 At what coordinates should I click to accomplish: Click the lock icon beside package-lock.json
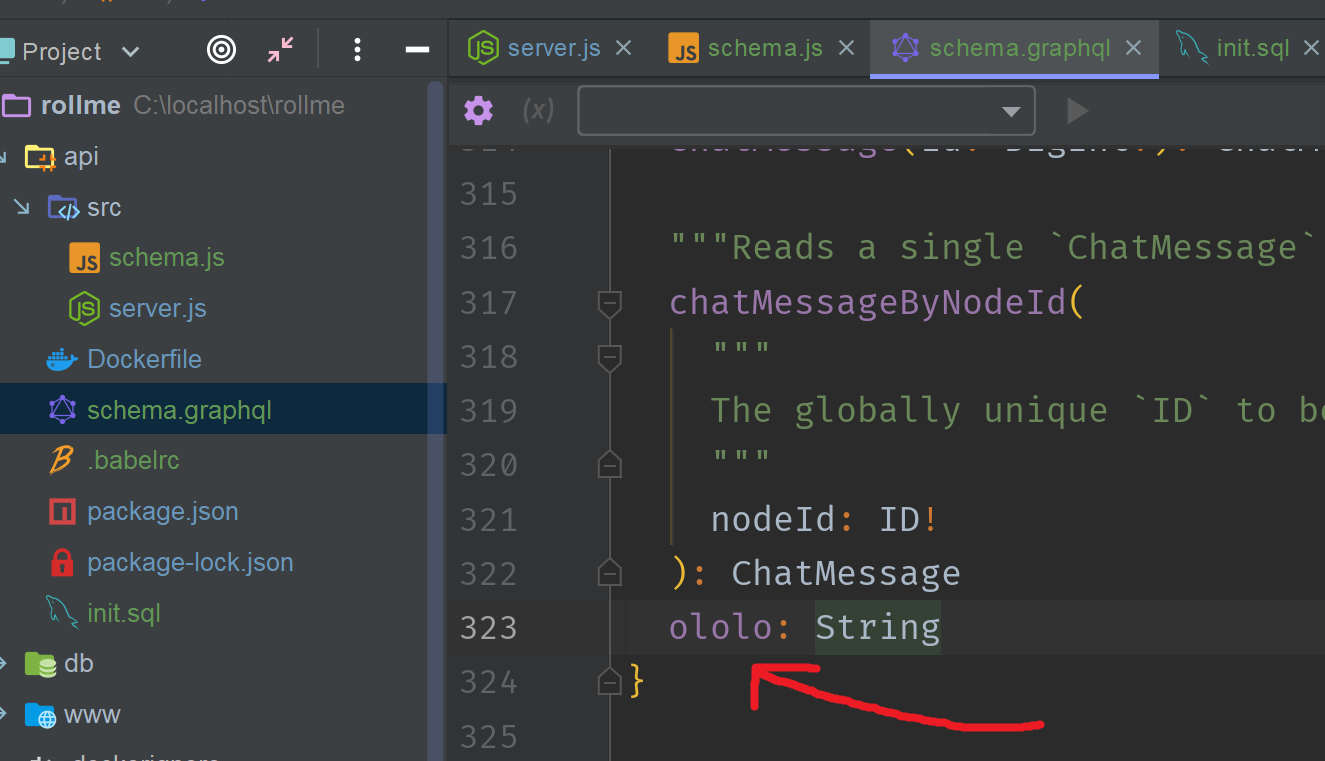[x=62, y=562]
